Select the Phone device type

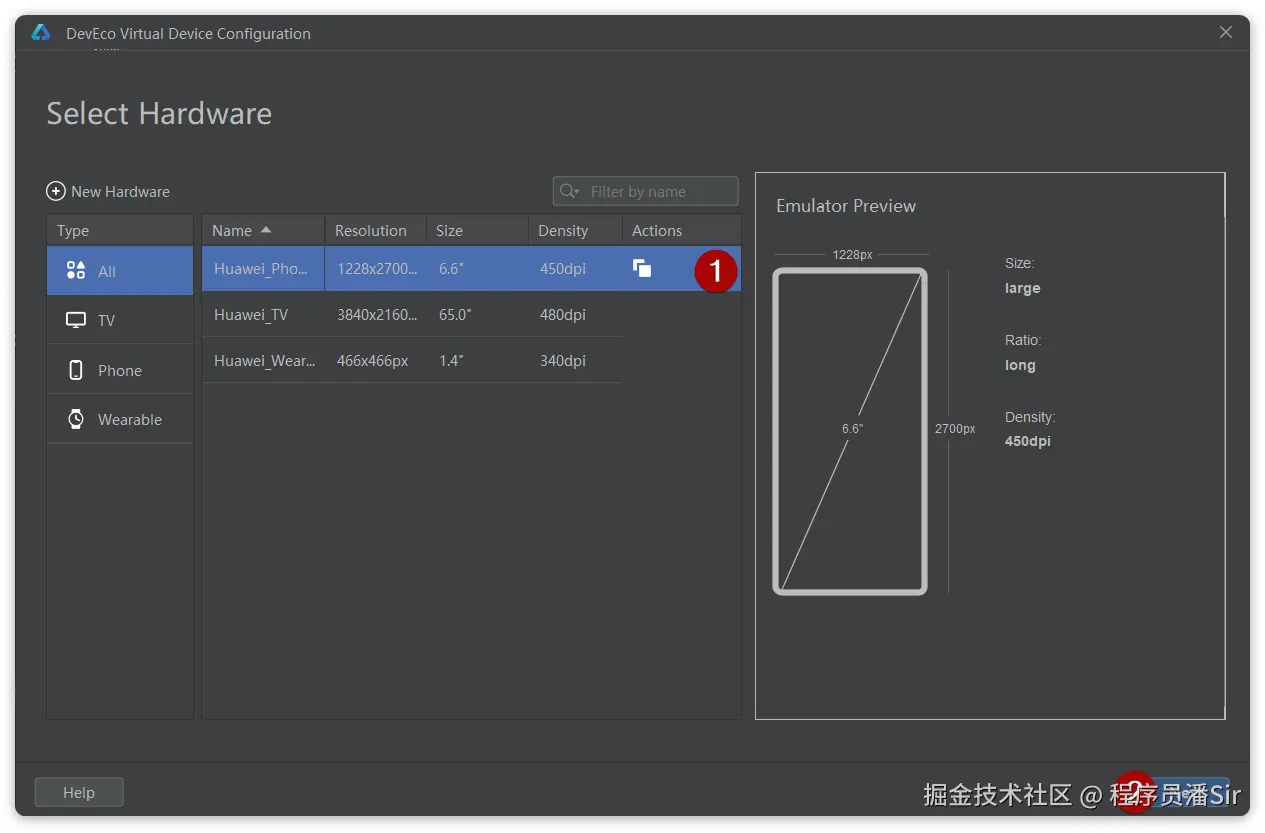[x=120, y=370]
